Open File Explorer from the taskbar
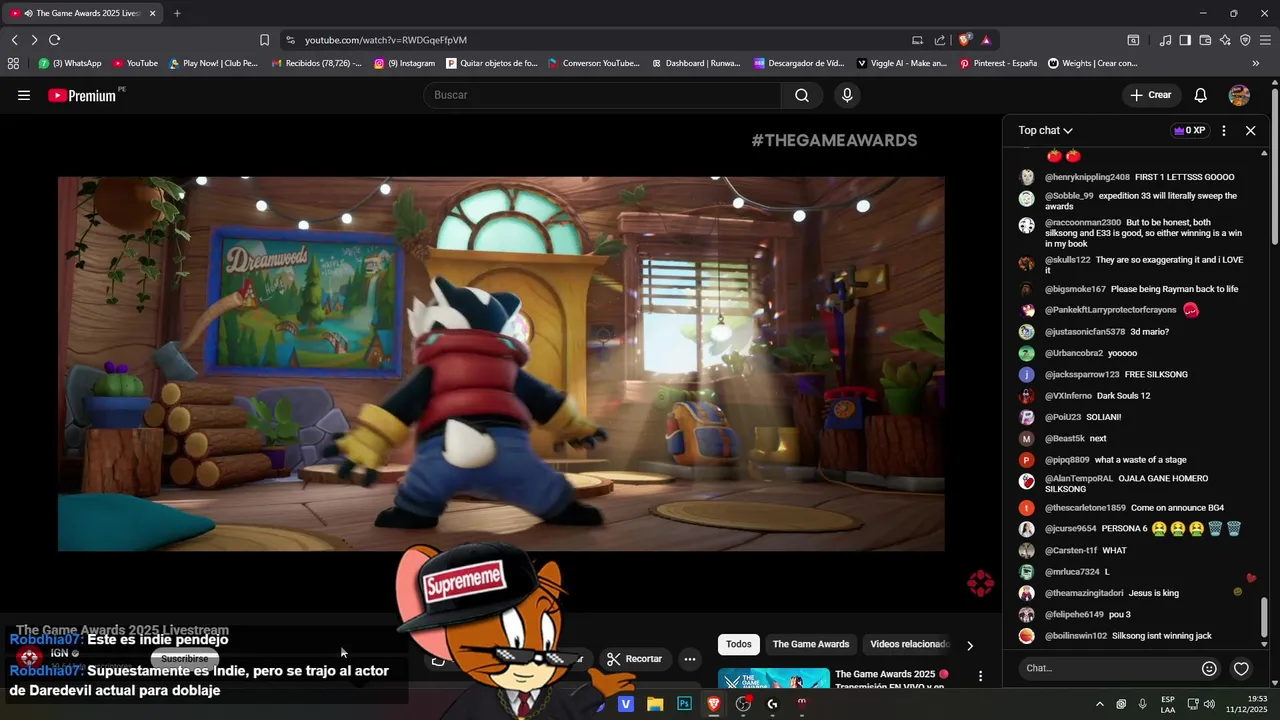The height and width of the screenshot is (720, 1280). 655,704
